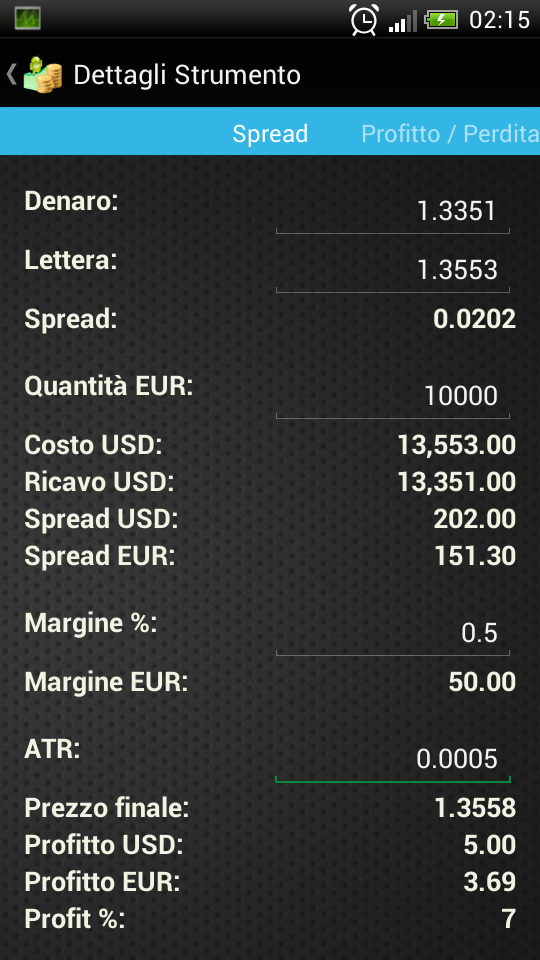Tap the back chevron beside app icon
The height and width of the screenshot is (960, 540).
tap(11, 75)
